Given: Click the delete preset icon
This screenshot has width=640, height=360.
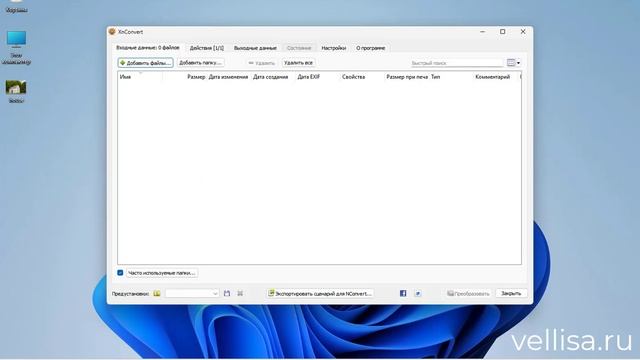Looking at the screenshot, I should click(x=240, y=293).
